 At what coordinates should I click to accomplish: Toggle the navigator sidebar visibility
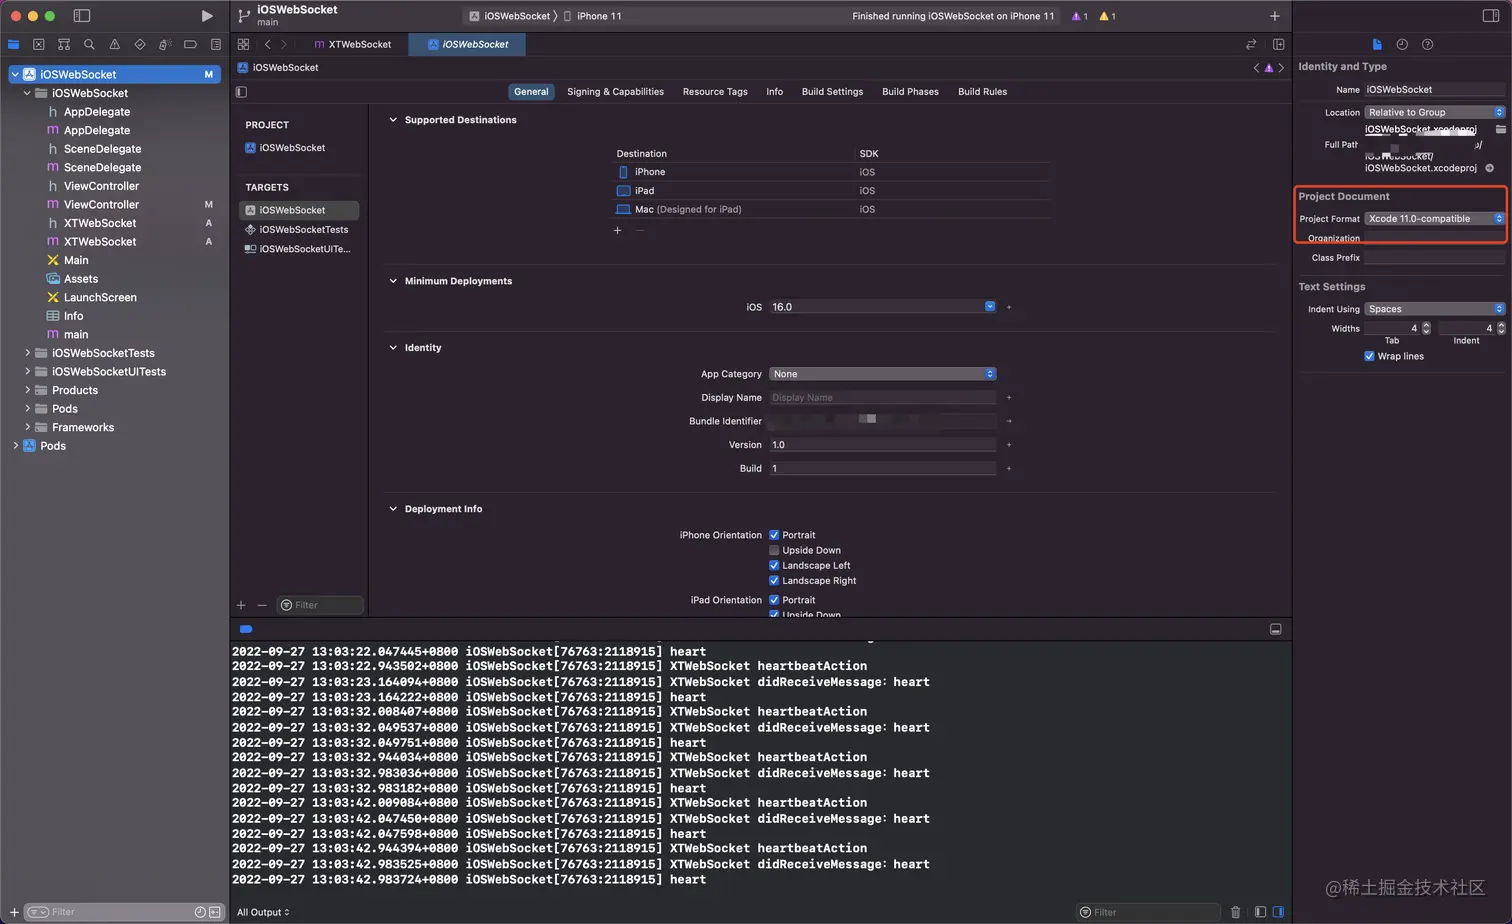coord(82,16)
